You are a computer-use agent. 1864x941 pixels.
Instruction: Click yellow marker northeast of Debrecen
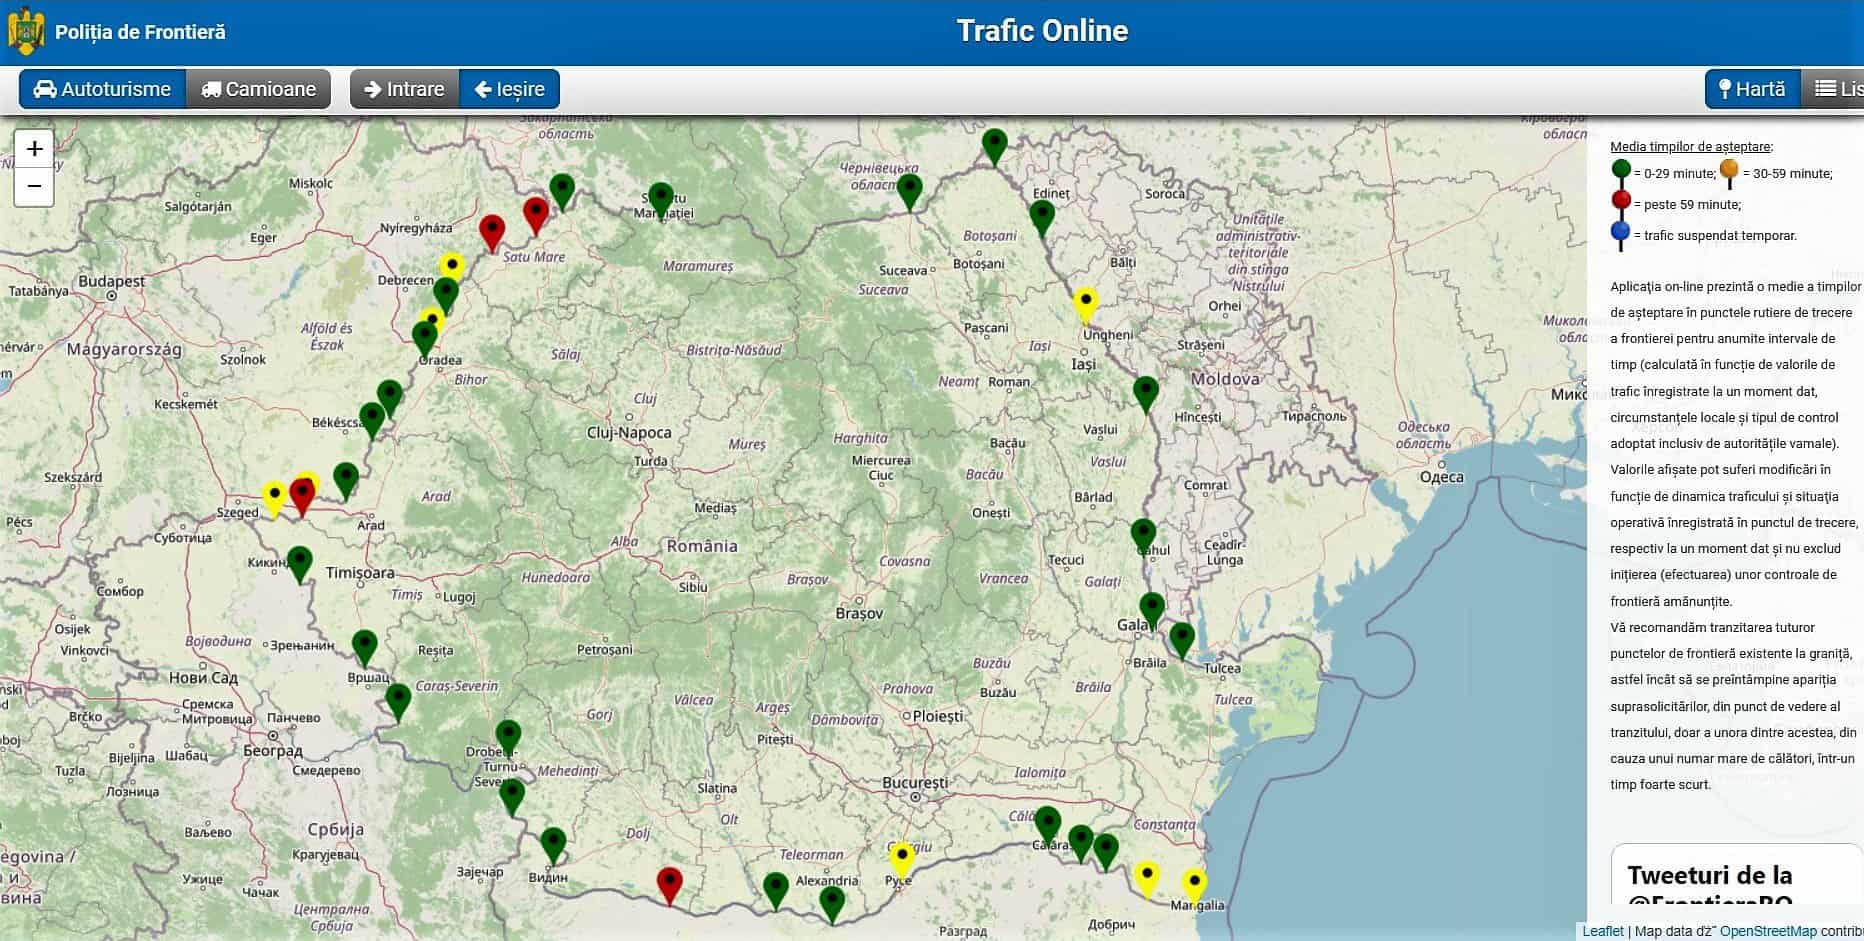[x=452, y=270]
